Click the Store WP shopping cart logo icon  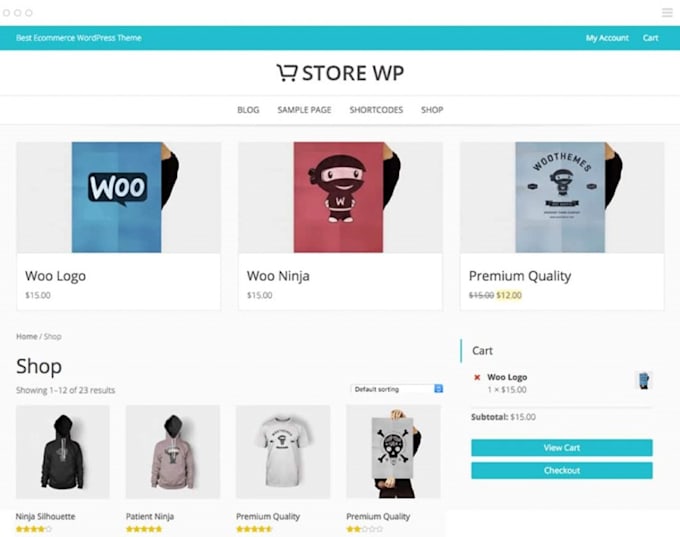point(287,72)
